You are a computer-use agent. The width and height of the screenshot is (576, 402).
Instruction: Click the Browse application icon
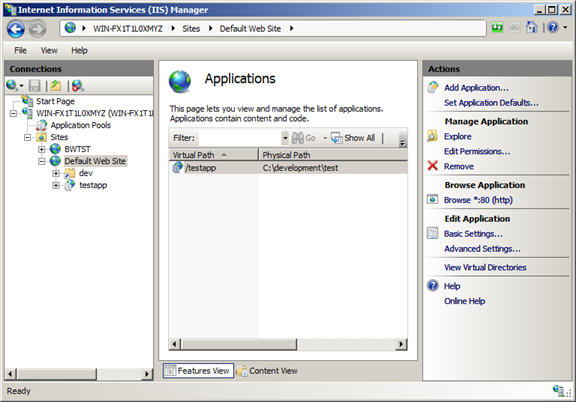click(x=432, y=199)
